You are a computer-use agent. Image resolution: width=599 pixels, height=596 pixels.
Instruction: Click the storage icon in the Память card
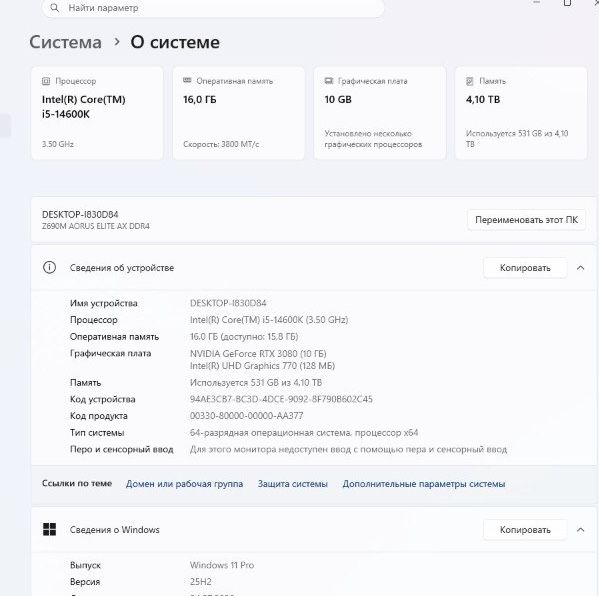click(x=470, y=81)
